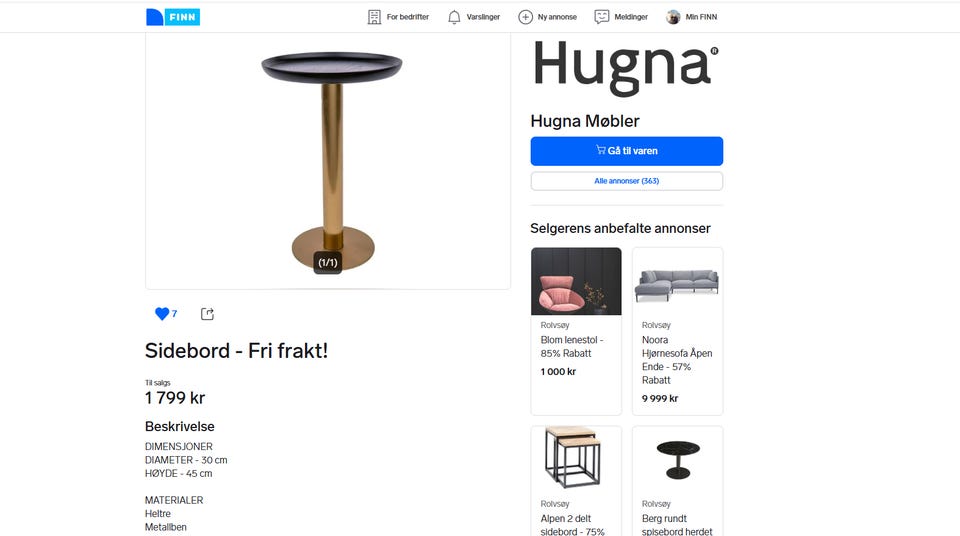This screenshot has width=960, height=536.
Task: Select Blom lenestol - 85% Rabatt title
Action: click(x=572, y=347)
